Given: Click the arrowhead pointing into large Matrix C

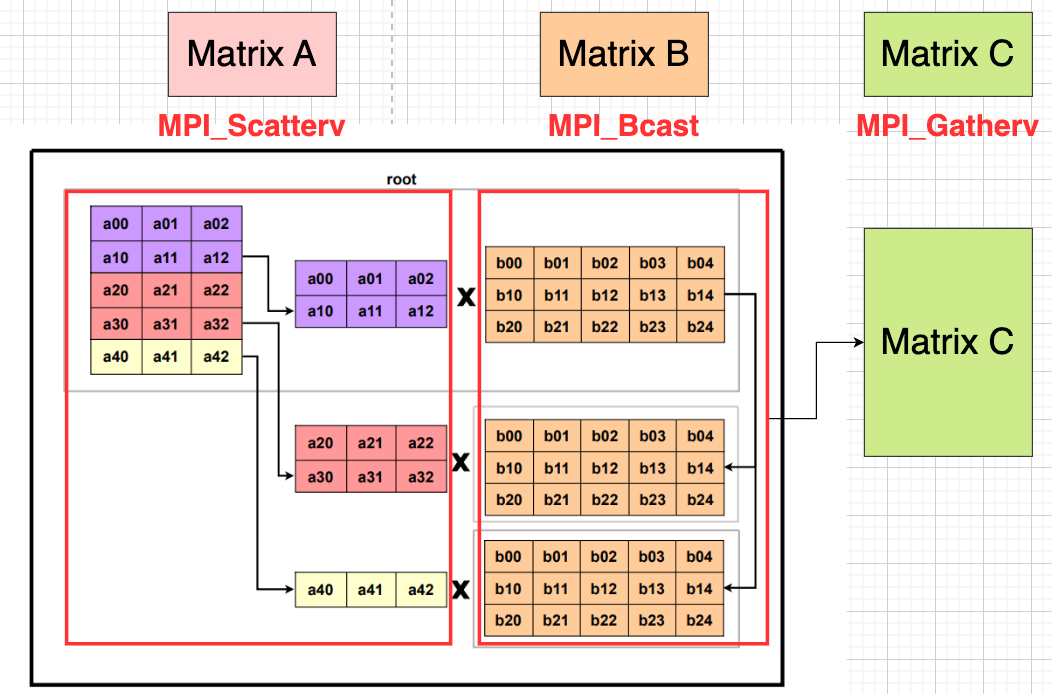Looking at the screenshot, I should (x=857, y=342).
